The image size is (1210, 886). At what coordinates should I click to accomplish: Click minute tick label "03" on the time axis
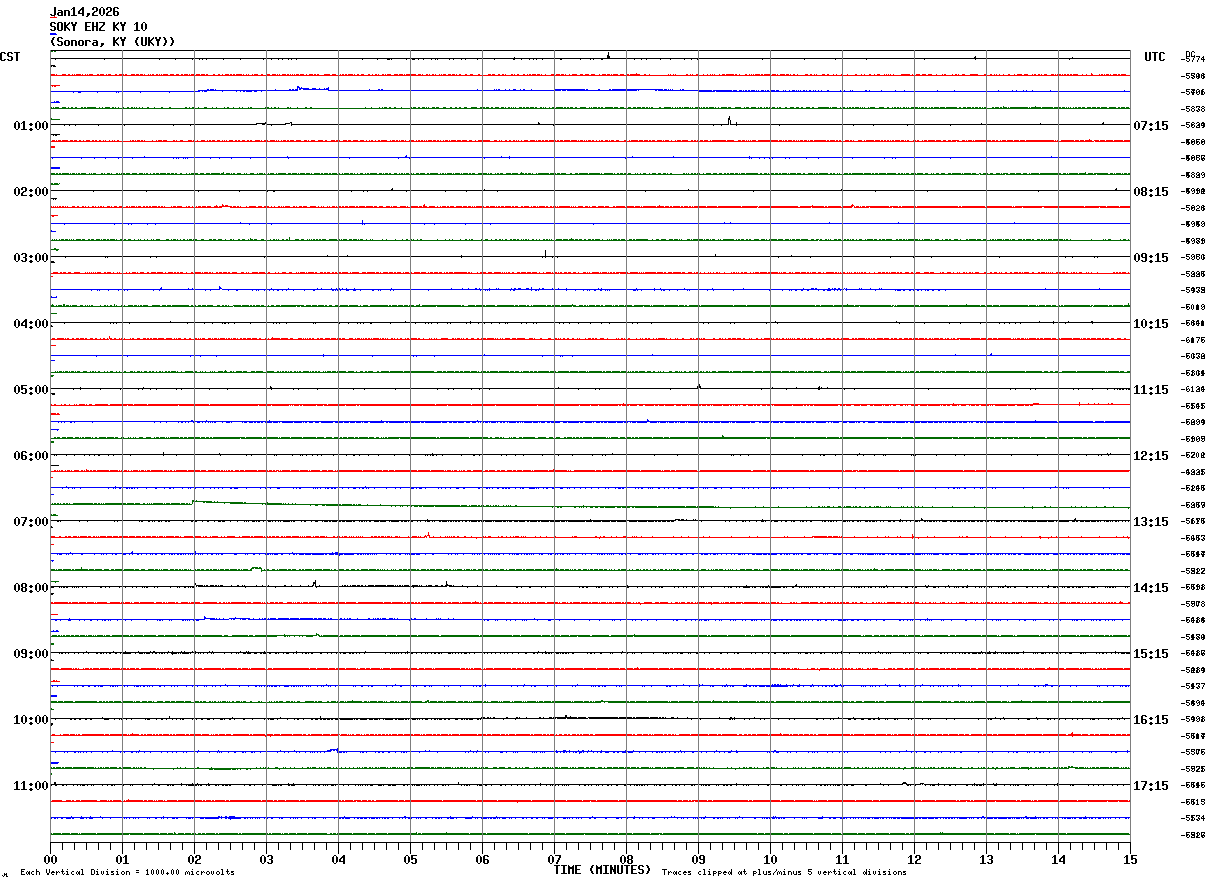[266, 859]
